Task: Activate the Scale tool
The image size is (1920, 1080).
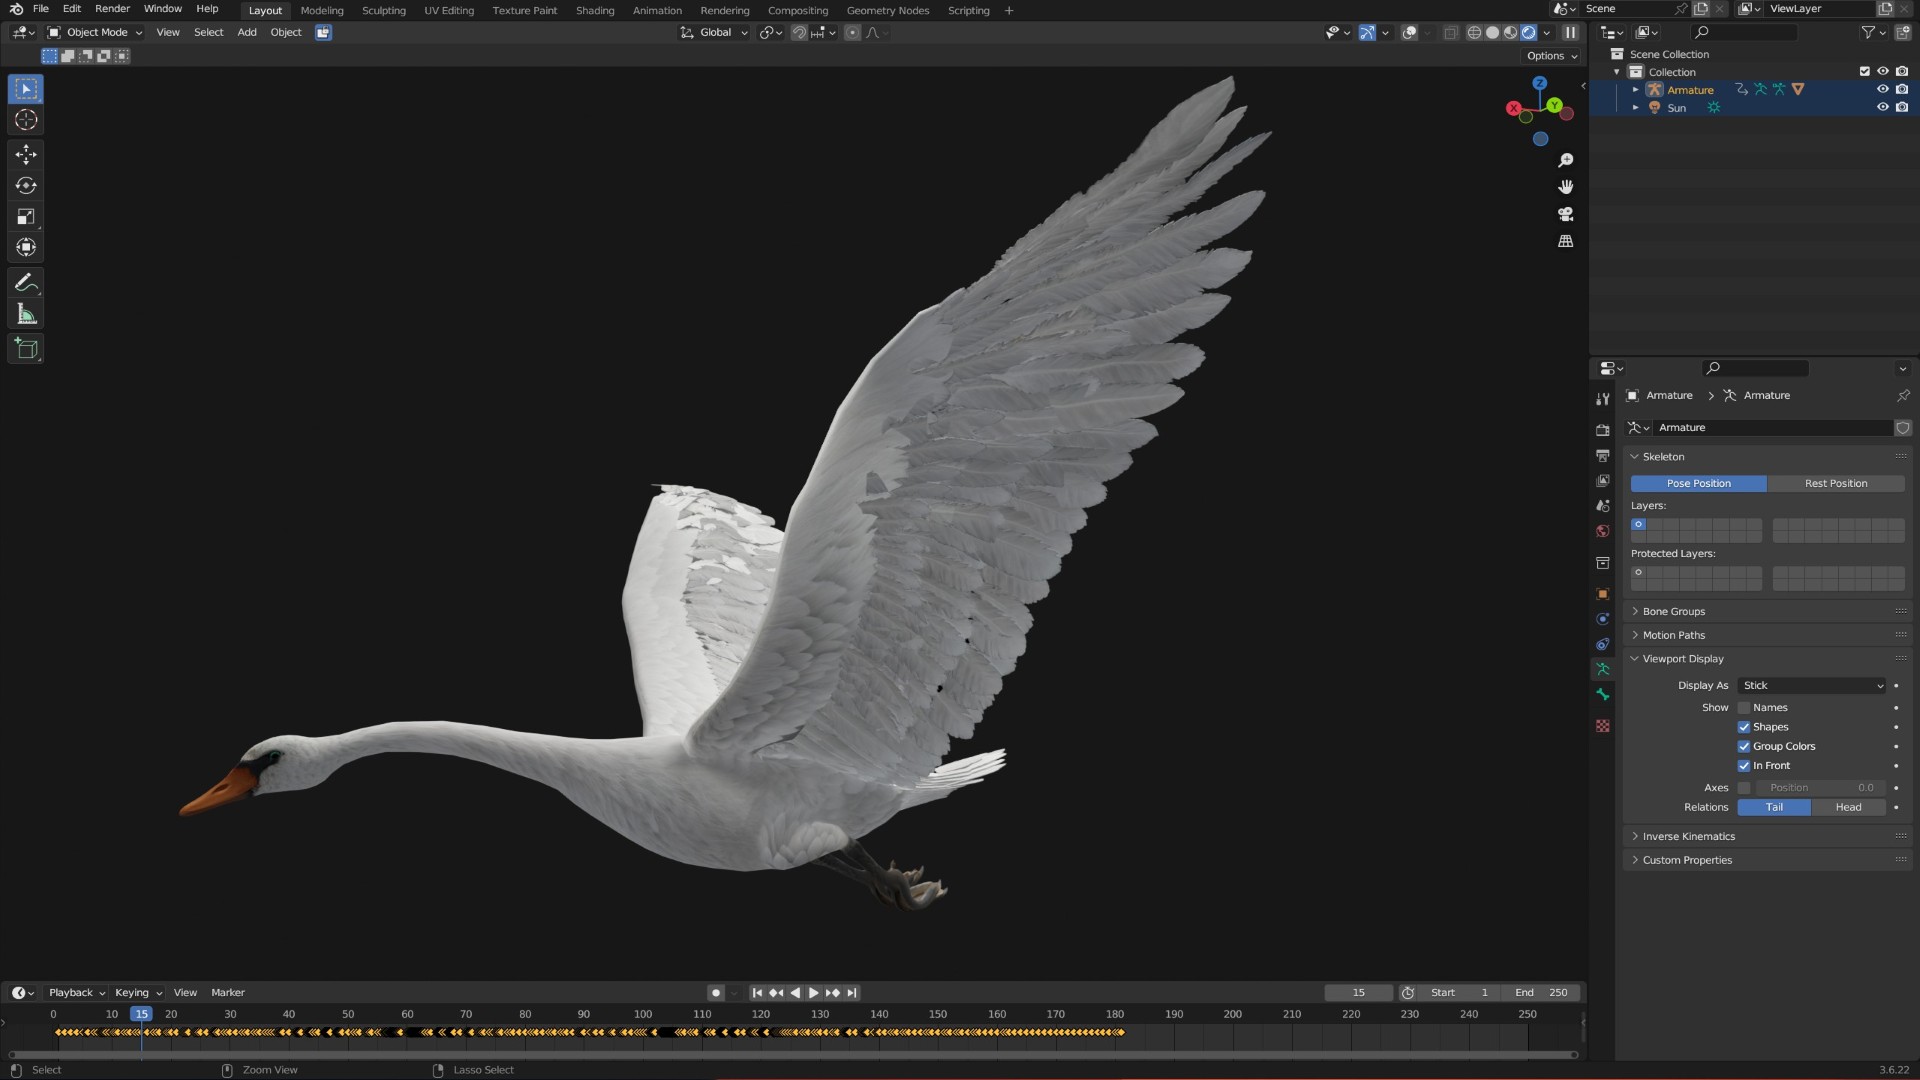Action: [x=26, y=217]
